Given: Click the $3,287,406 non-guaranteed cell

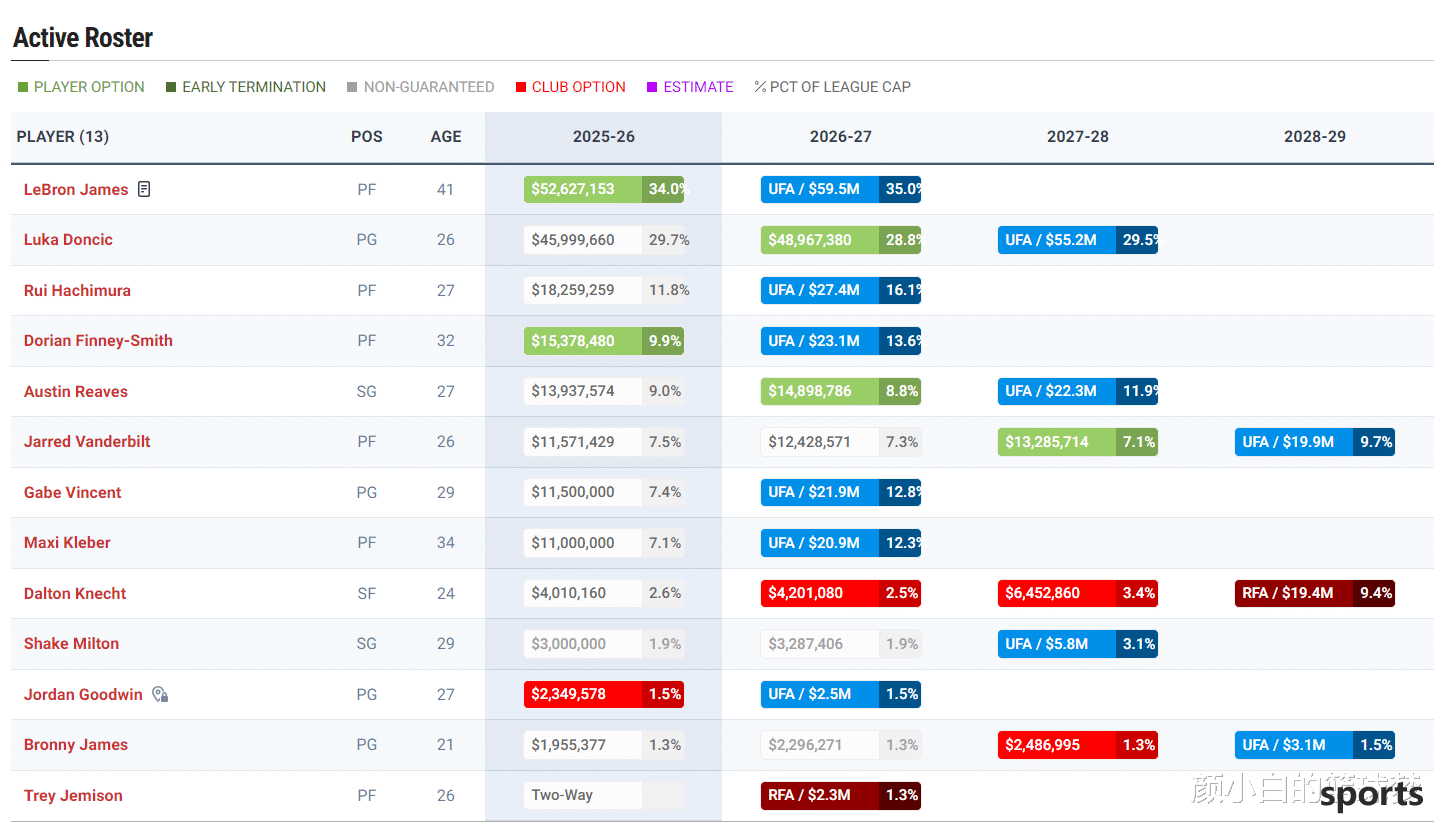Looking at the screenshot, I should pyautogui.click(x=841, y=644).
